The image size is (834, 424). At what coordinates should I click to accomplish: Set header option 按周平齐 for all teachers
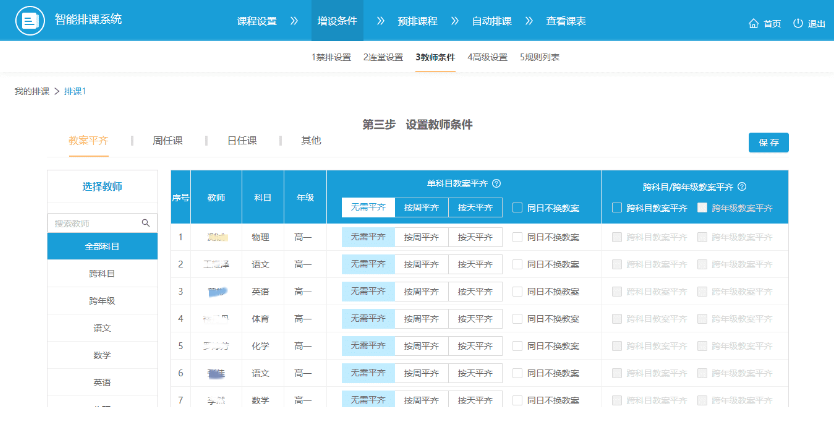(422, 207)
